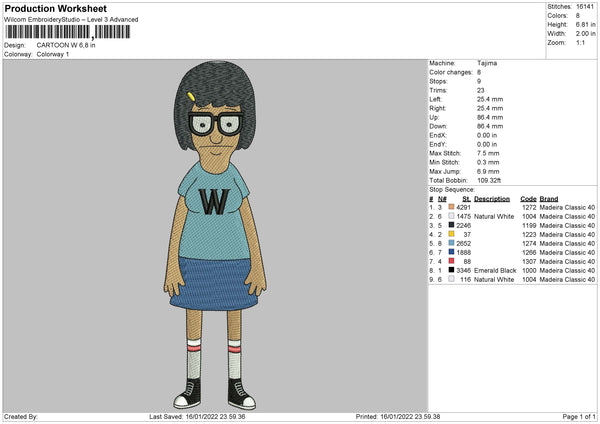Viewport: 600px width, 424px height.
Task: Click the 'Stop Sequence:' heading
Action: click(452, 189)
